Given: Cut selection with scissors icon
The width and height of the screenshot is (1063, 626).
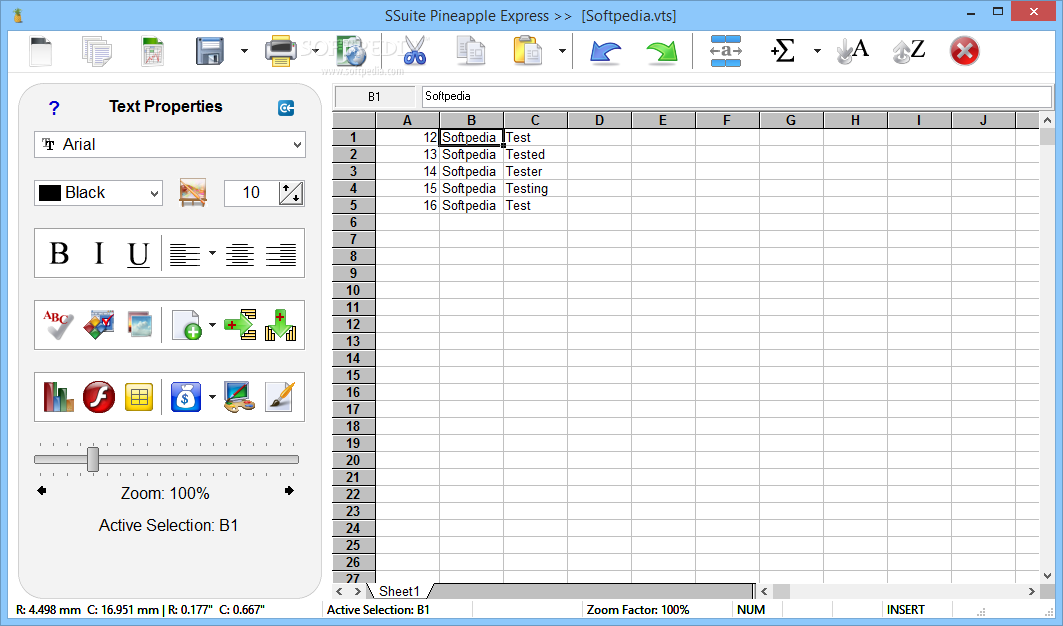Looking at the screenshot, I should pos(415,51).
